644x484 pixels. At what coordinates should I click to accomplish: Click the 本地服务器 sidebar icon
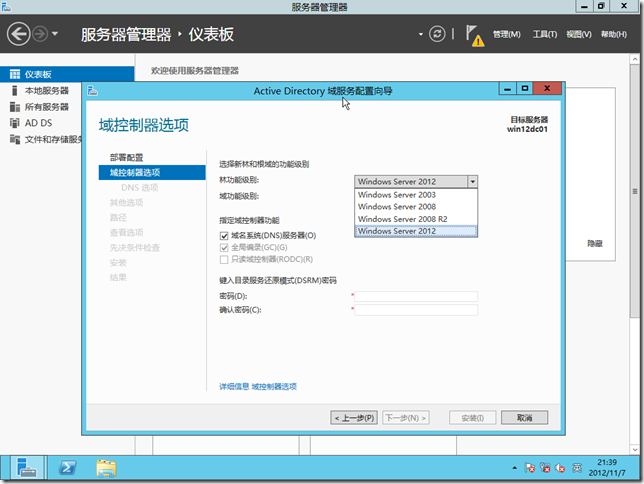15,90
